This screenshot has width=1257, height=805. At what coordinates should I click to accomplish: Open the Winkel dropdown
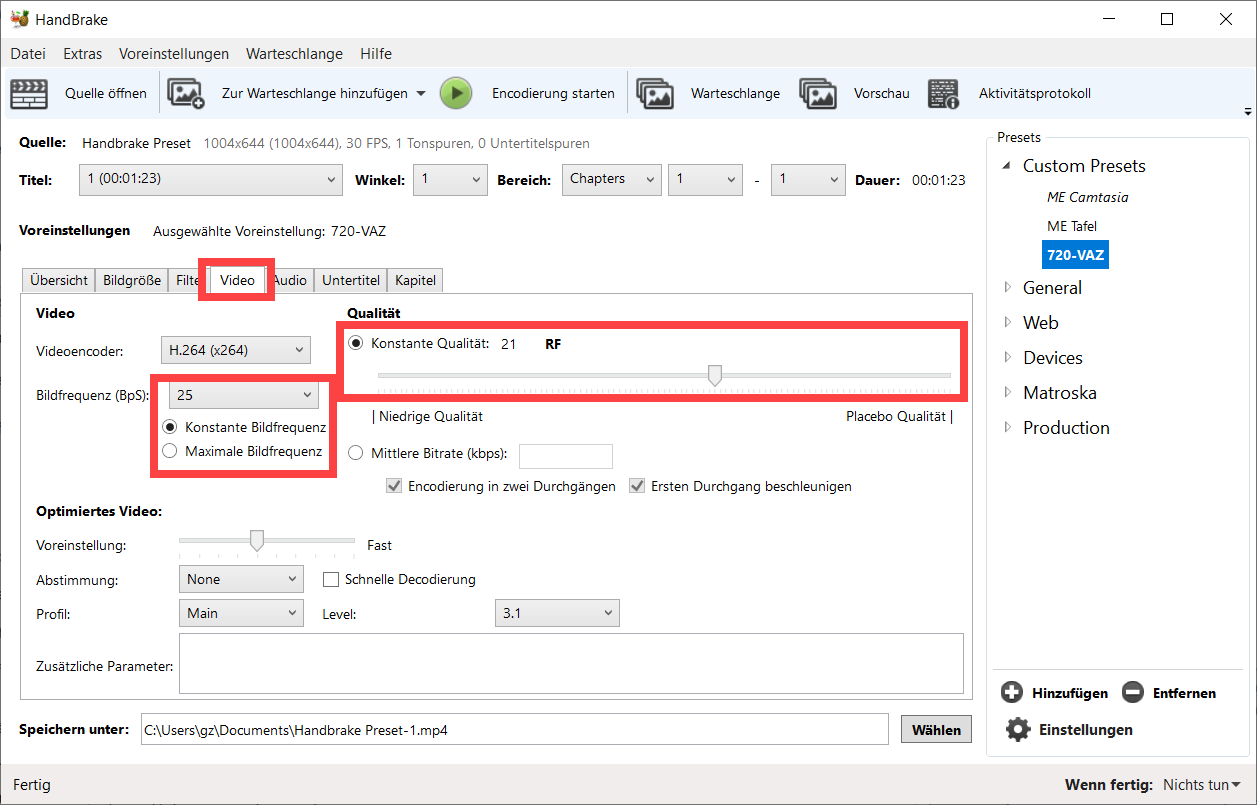pyautogui.click(x=451, y=180)
